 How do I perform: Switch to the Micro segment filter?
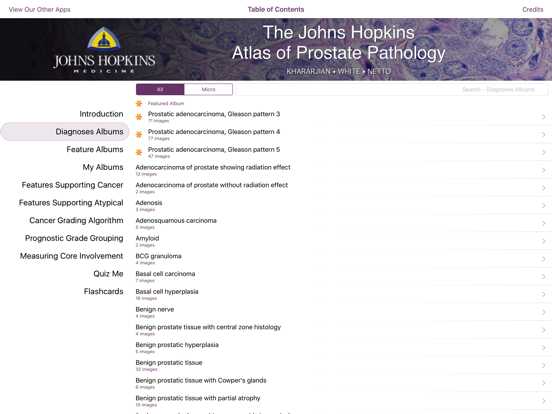(208, 89)
